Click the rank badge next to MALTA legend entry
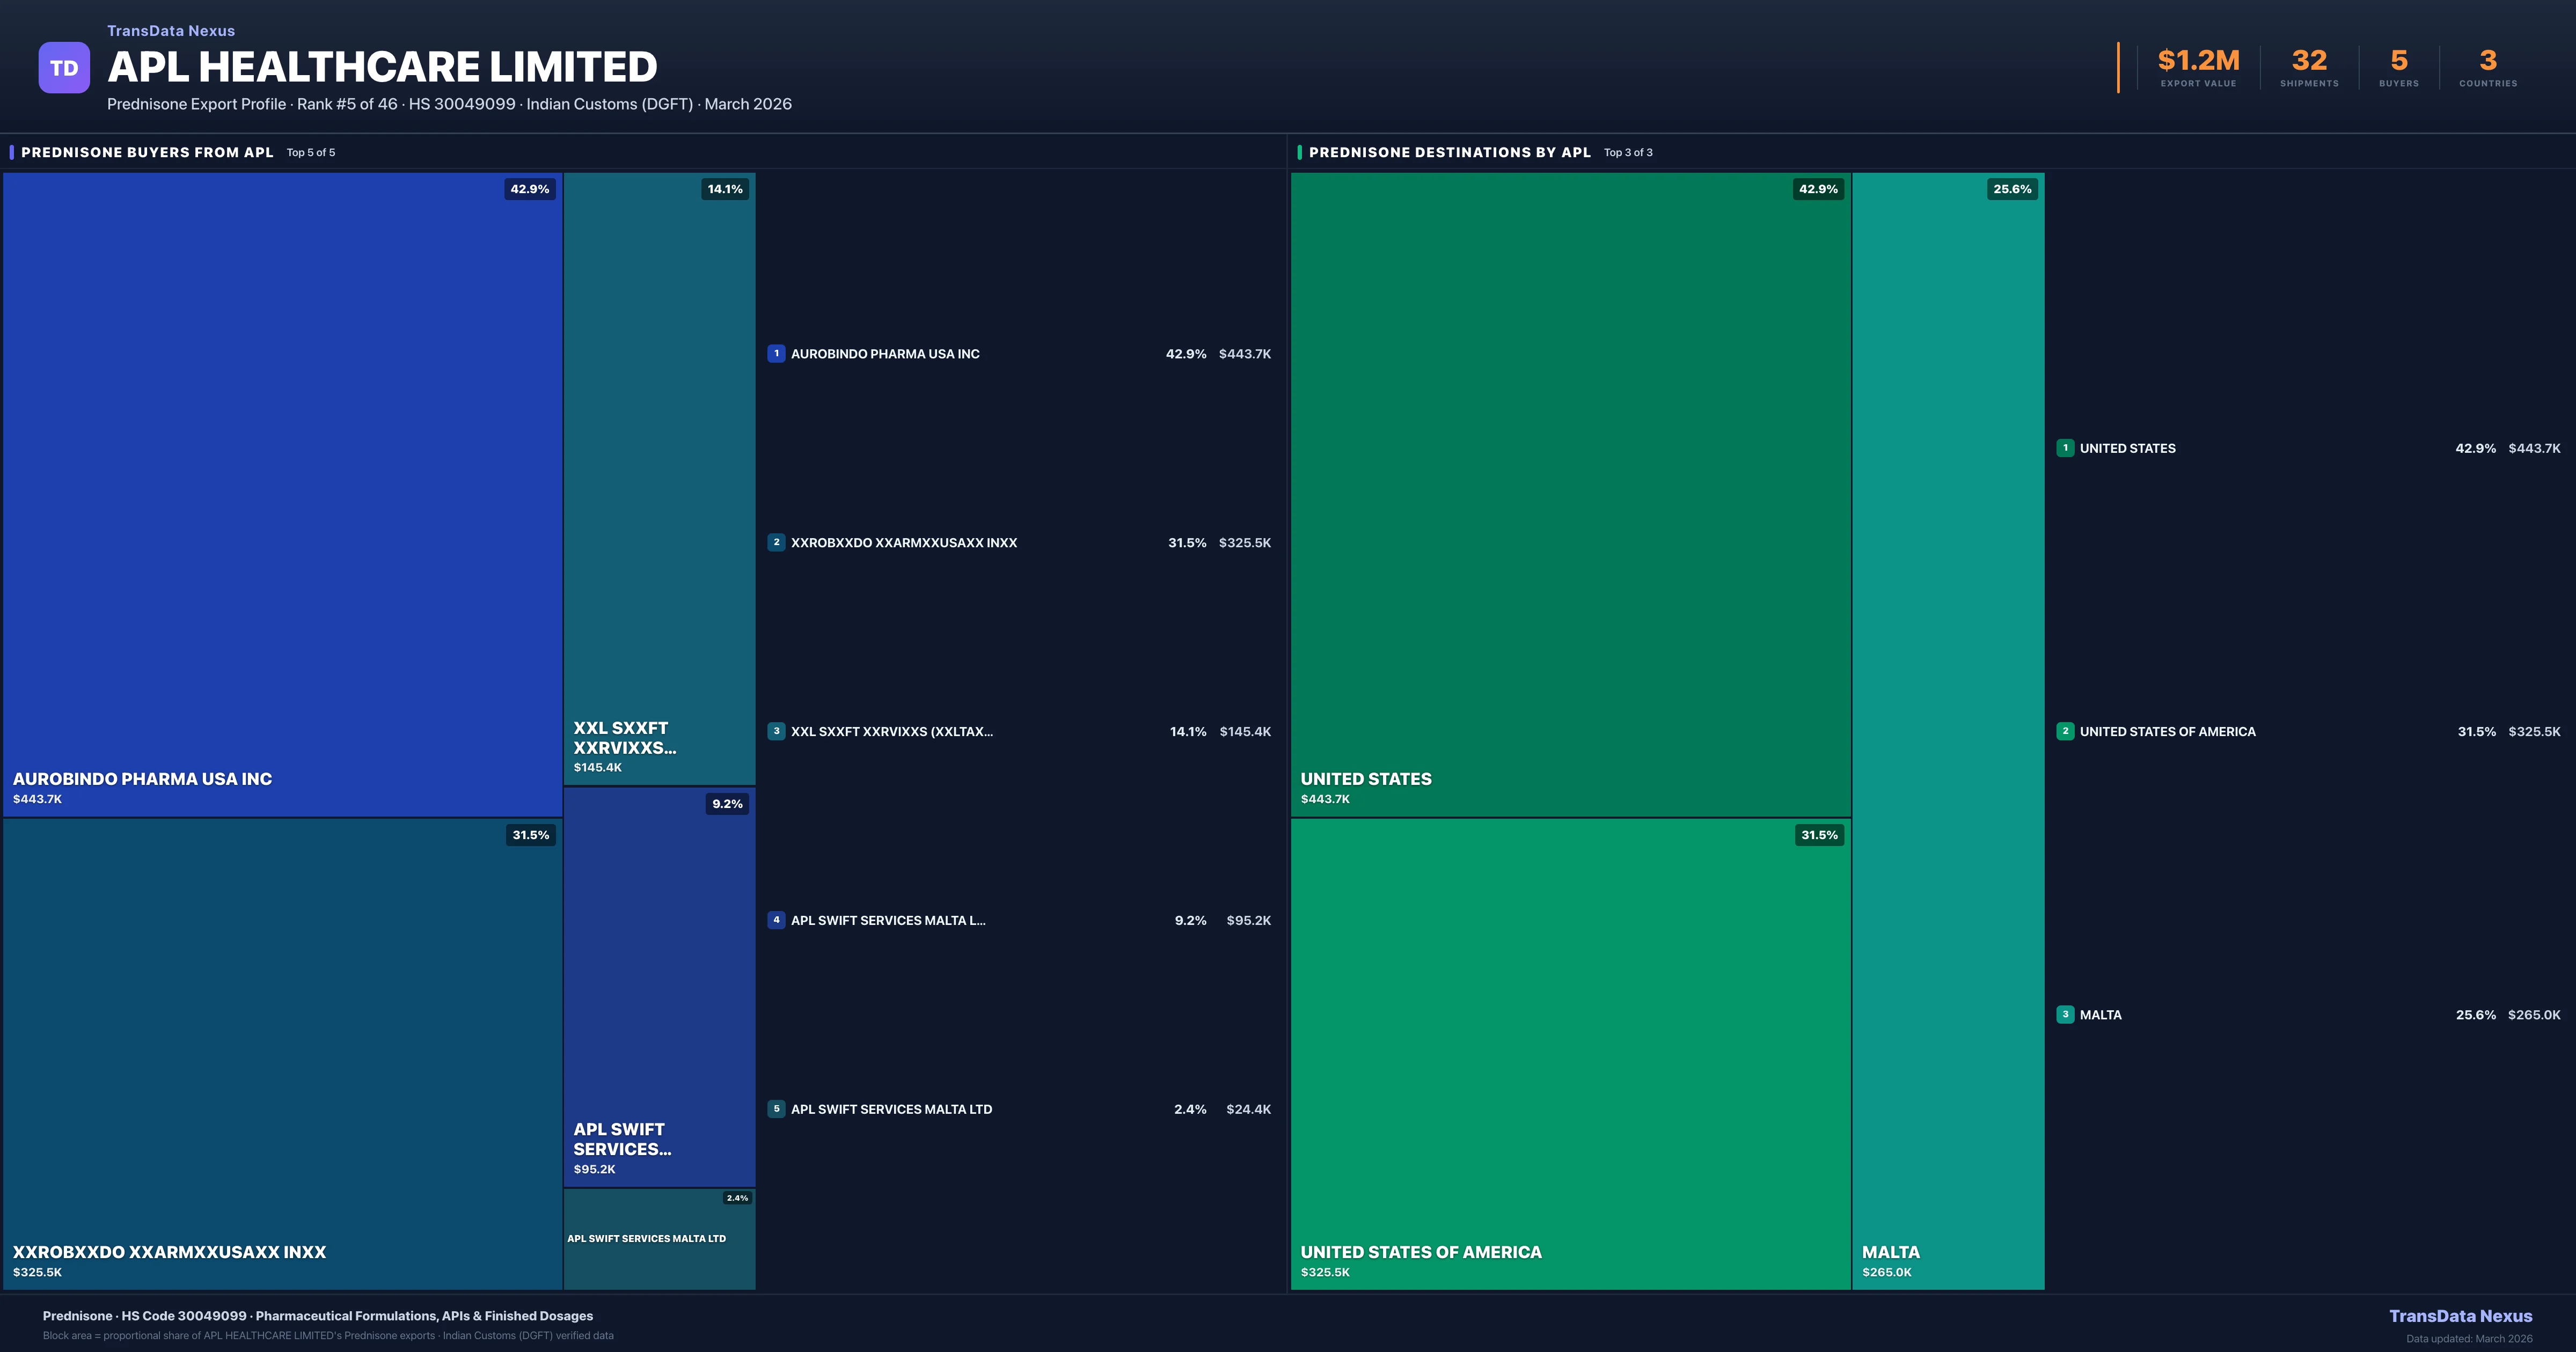Screen dimensions: 2576x1352 [2066, 1014]
